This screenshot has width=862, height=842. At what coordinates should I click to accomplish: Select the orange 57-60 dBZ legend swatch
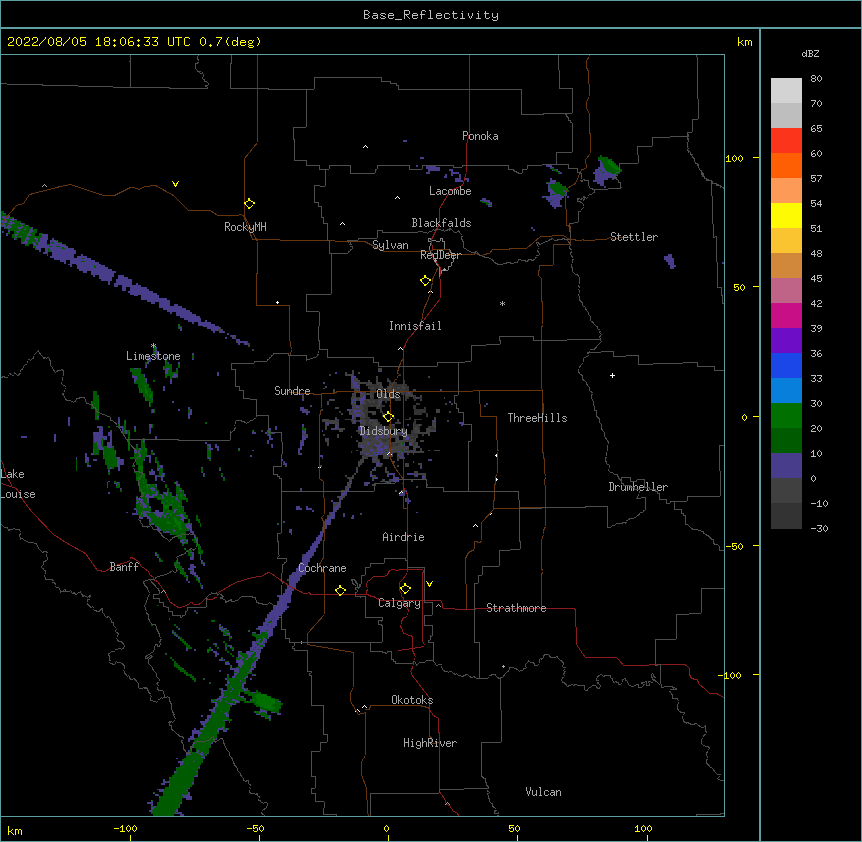pos(786,165)
